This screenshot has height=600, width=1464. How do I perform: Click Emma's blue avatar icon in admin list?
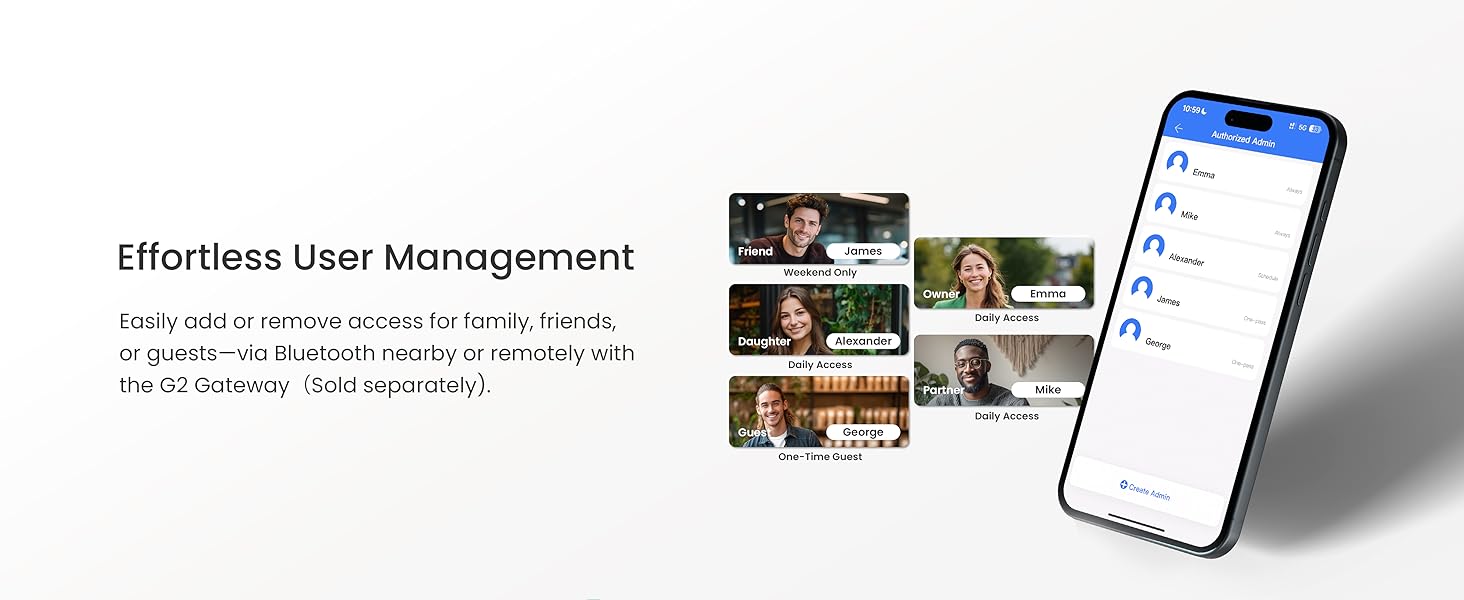tap(1177, 162)
